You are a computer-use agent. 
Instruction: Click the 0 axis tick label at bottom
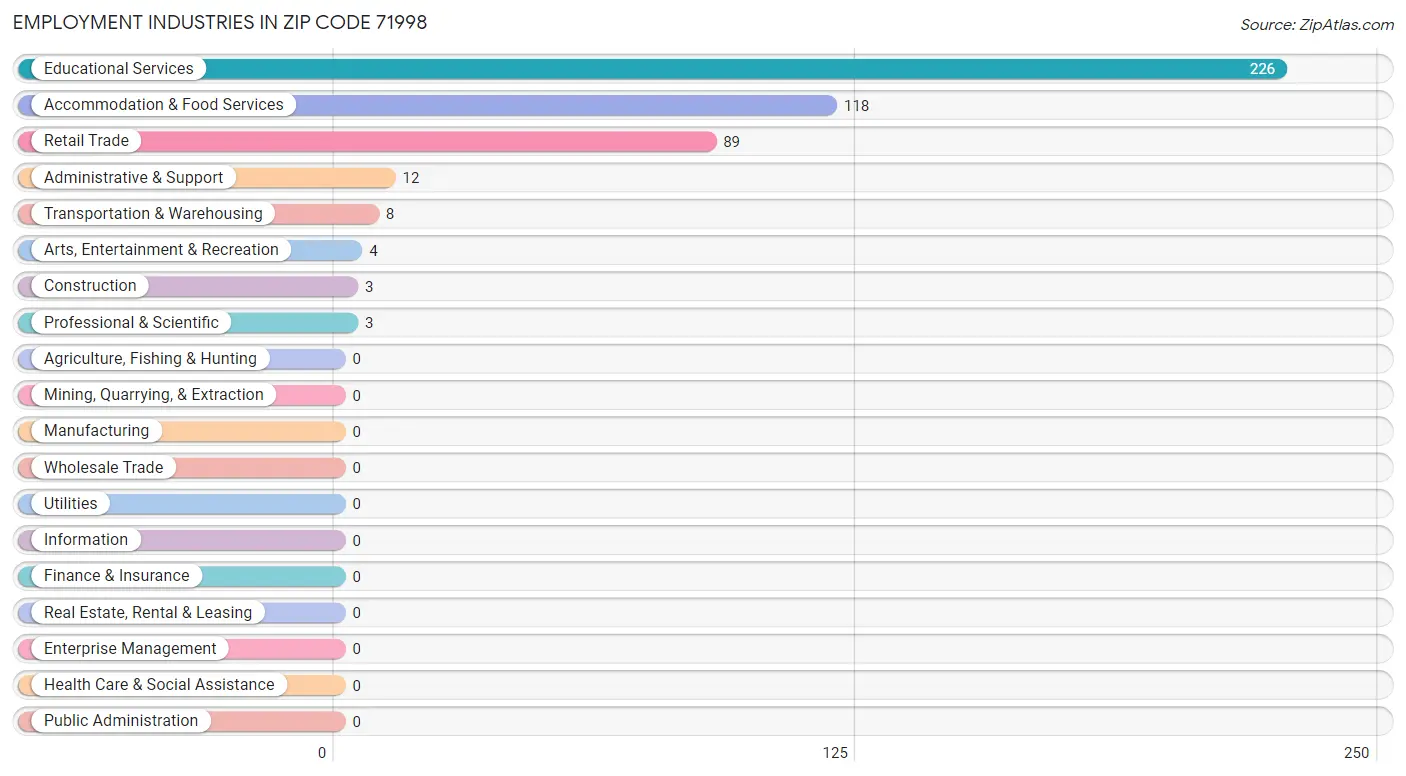click(x=322, y=753)
